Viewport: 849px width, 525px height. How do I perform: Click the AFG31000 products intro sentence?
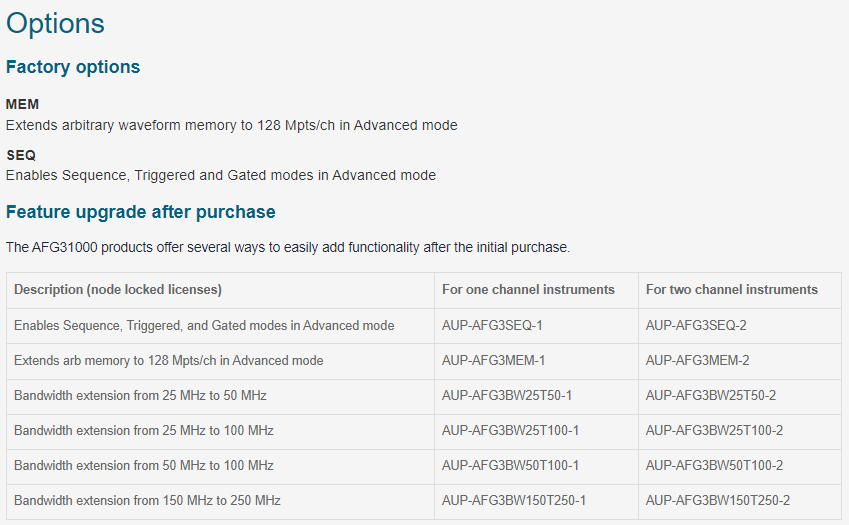point(288,247)
